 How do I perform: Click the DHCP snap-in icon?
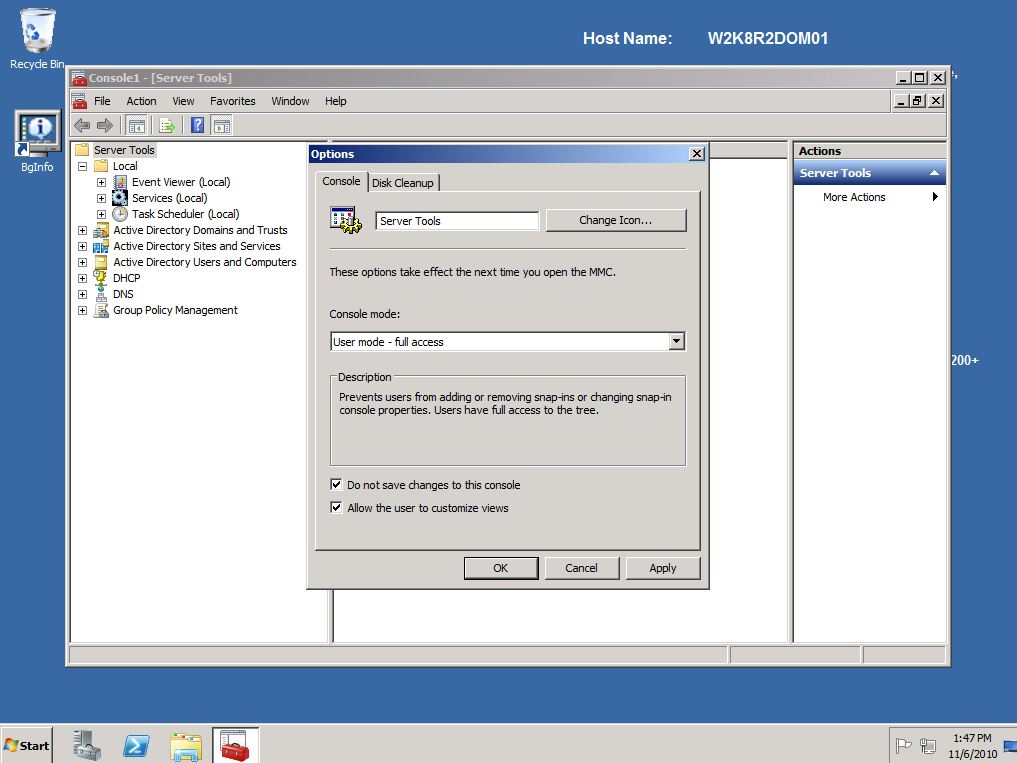pos(101,278)
